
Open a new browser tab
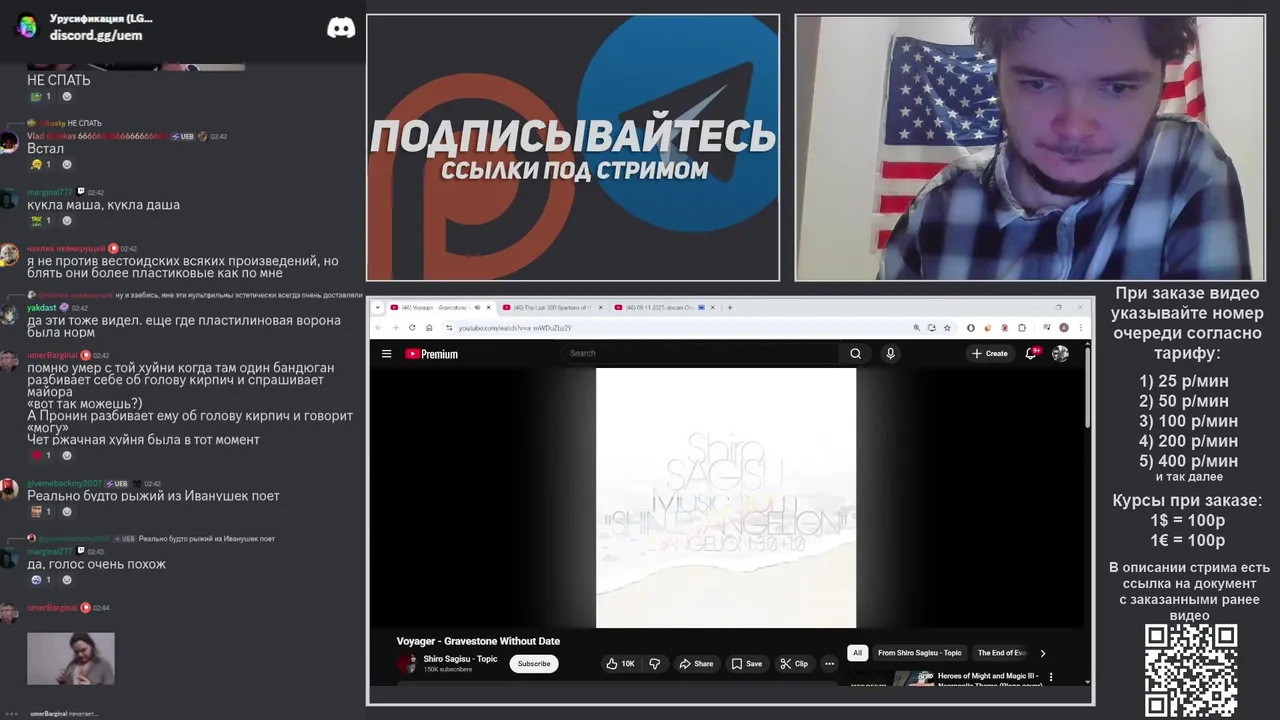(729, 307)
